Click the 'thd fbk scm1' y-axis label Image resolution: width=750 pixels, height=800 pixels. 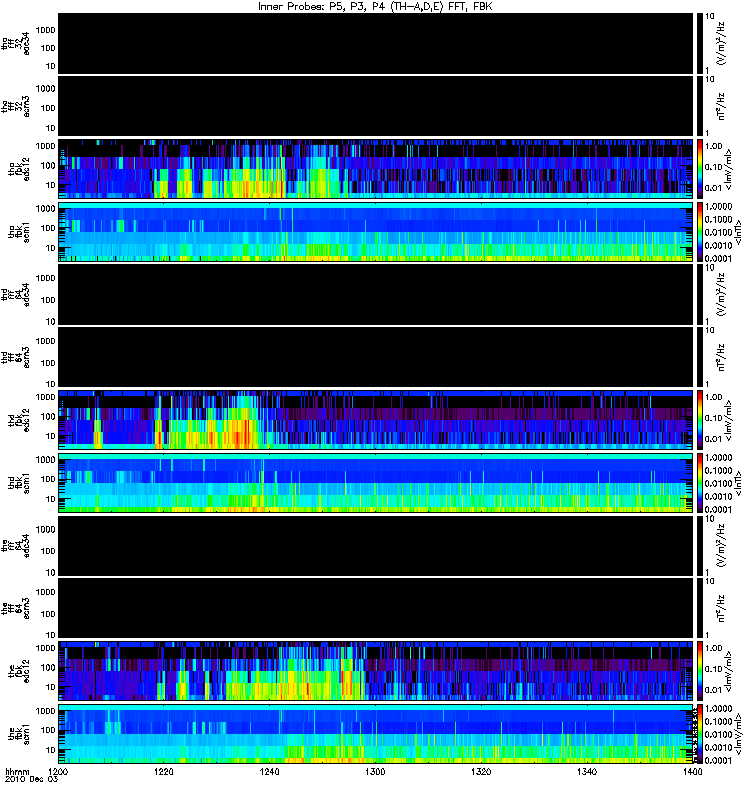[19, 483]
